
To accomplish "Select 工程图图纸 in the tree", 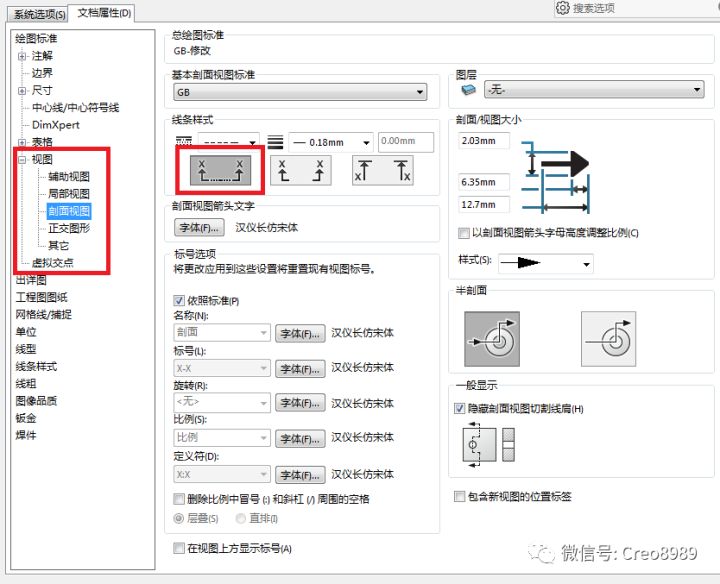I will (x=42, y=297).
